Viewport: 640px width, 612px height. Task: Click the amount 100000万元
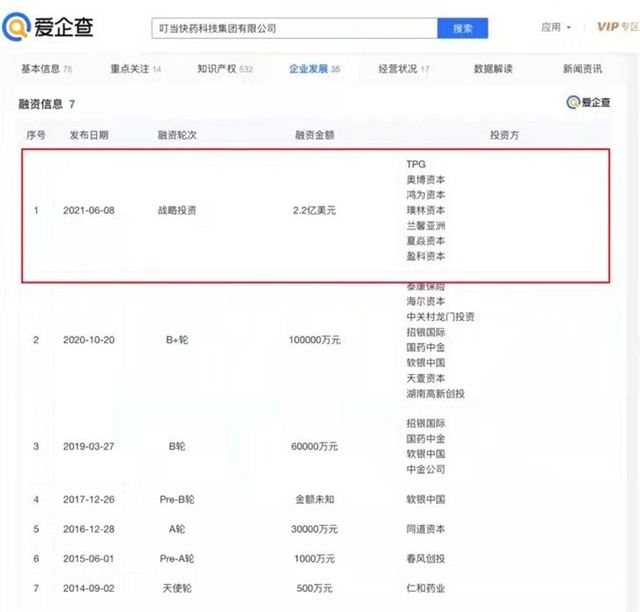tap(314, 340)
